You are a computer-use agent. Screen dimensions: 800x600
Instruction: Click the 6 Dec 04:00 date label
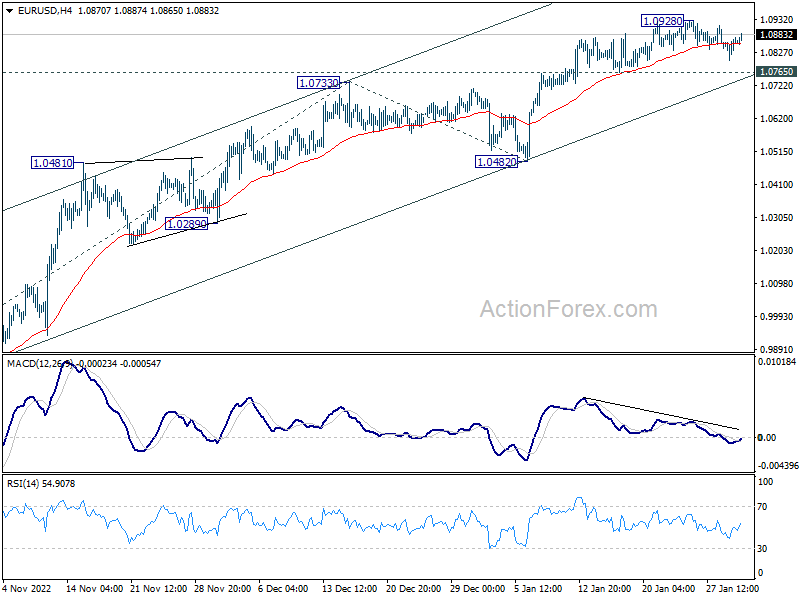(283, 588)
